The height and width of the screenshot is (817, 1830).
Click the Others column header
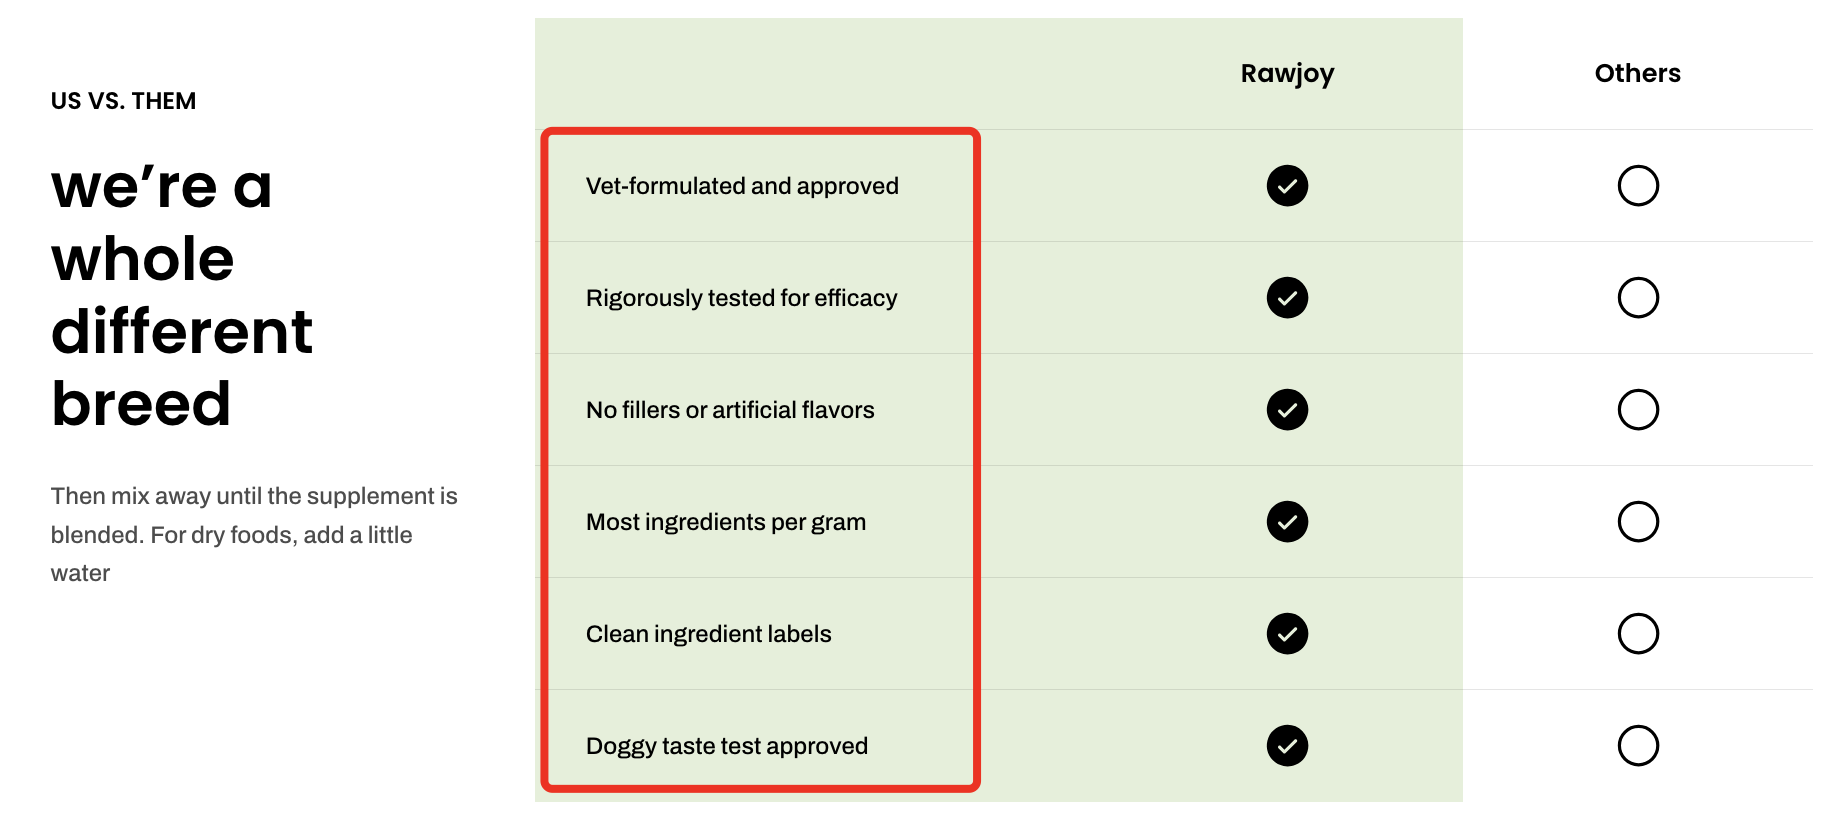(x=1638, y=73)
